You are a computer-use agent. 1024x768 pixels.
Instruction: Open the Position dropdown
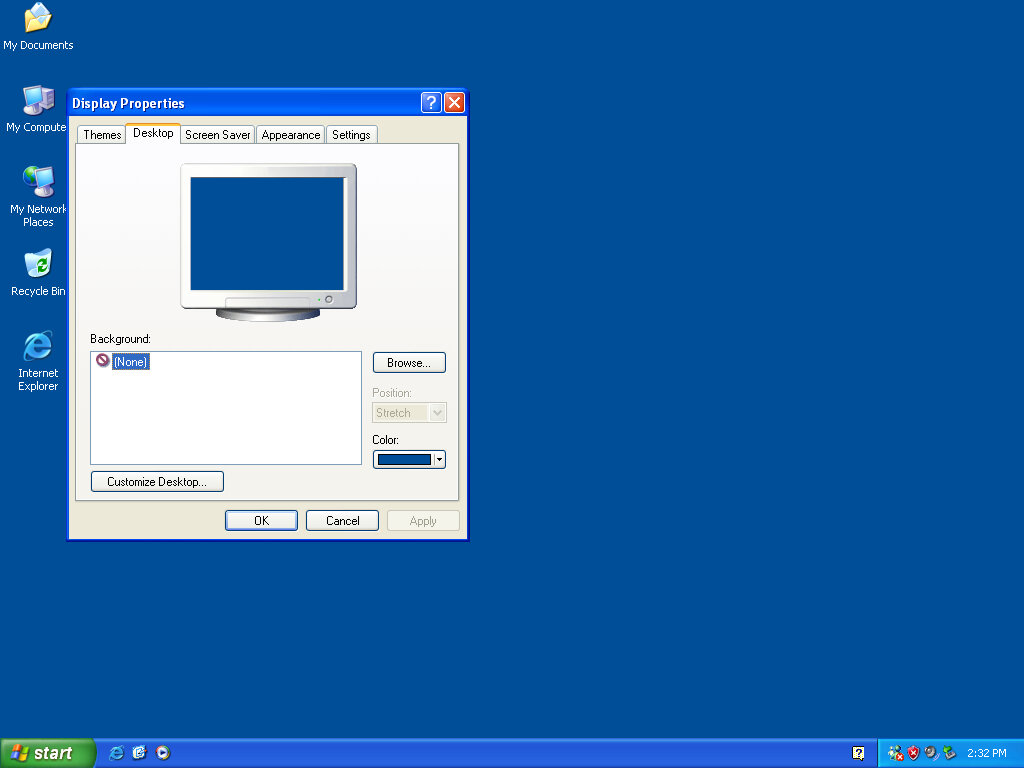coord(408,412)
